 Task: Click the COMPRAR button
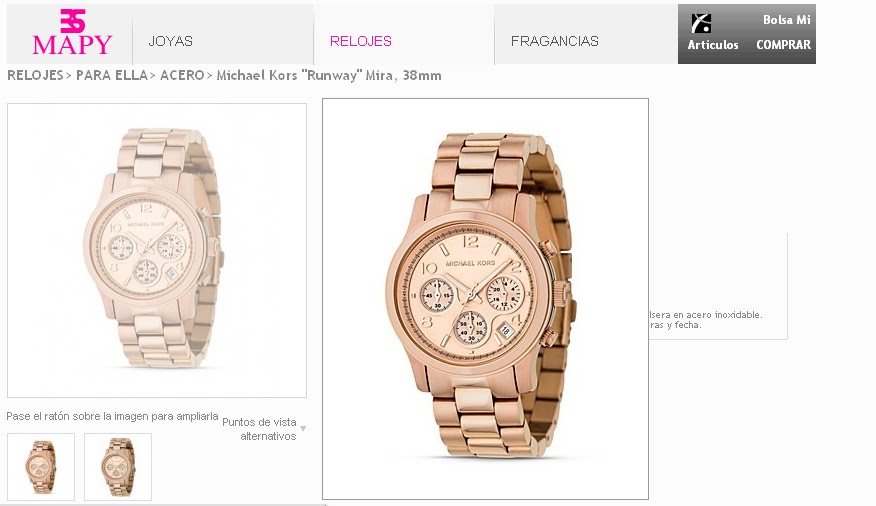coord(783,45)
